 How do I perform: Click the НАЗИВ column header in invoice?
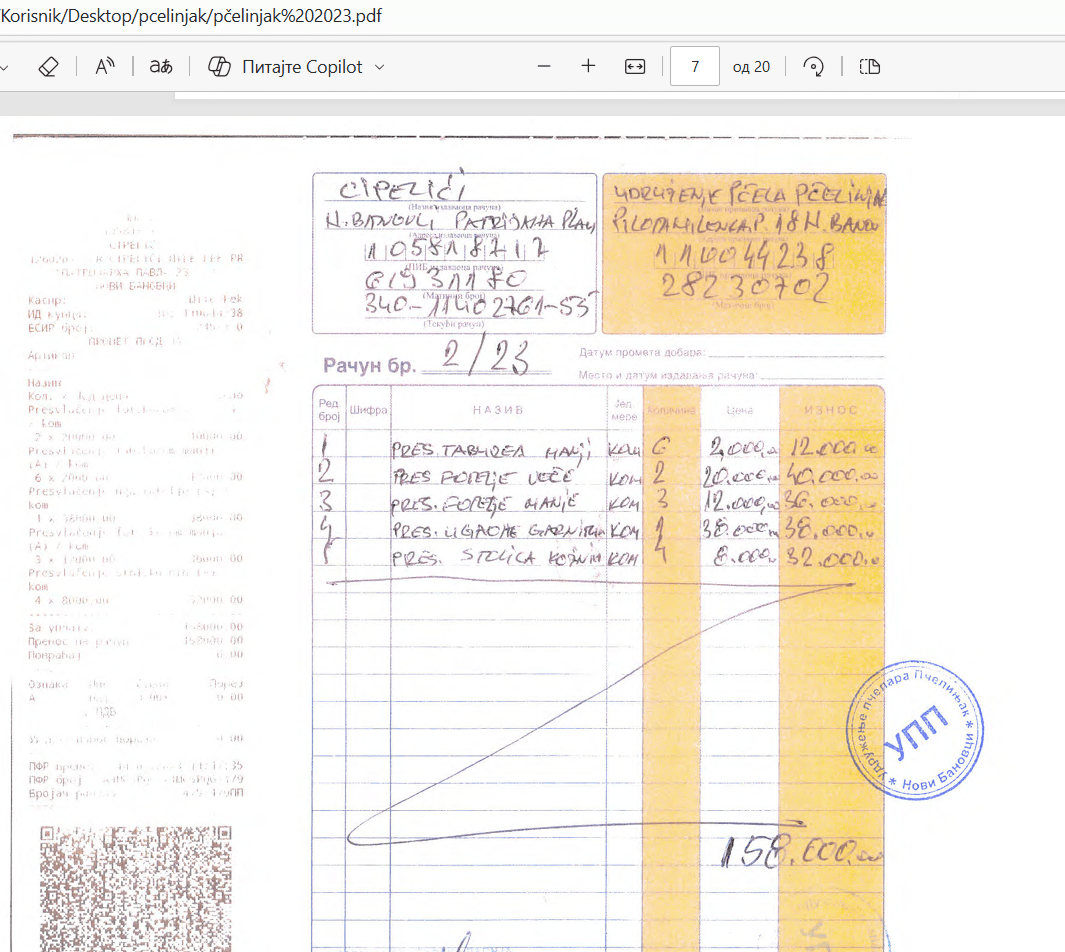498,410
